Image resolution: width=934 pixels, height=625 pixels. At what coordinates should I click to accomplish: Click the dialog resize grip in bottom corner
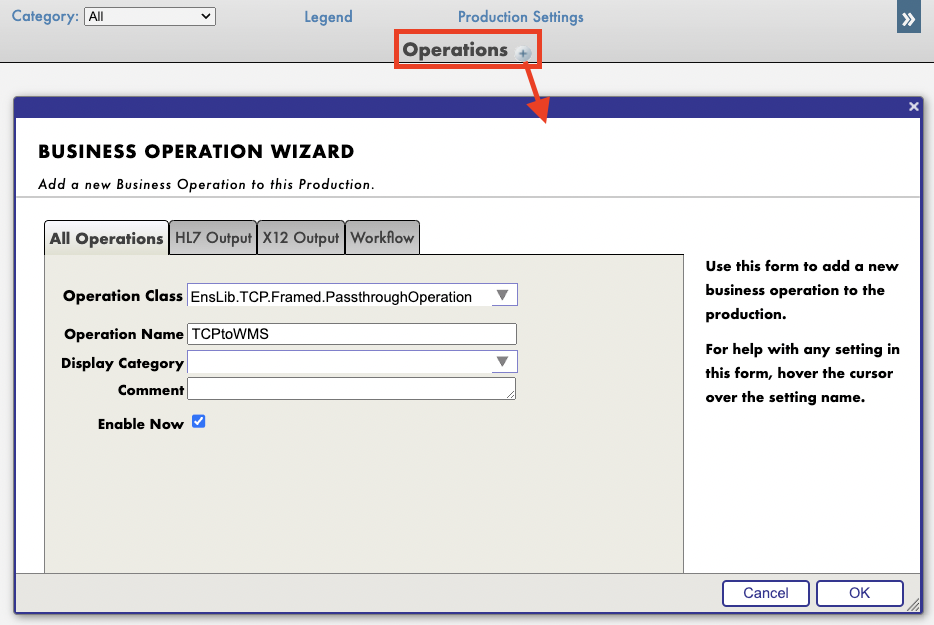pyautogui.click(x=912, y=605)
